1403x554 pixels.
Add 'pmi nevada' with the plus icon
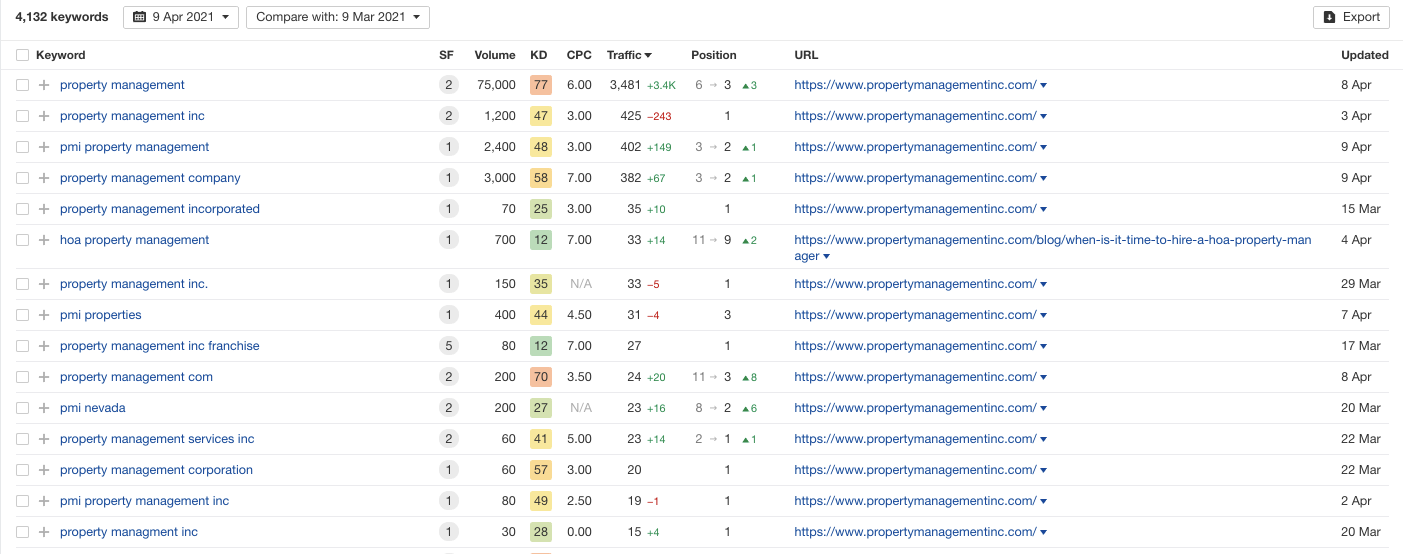tap(44, 408)
